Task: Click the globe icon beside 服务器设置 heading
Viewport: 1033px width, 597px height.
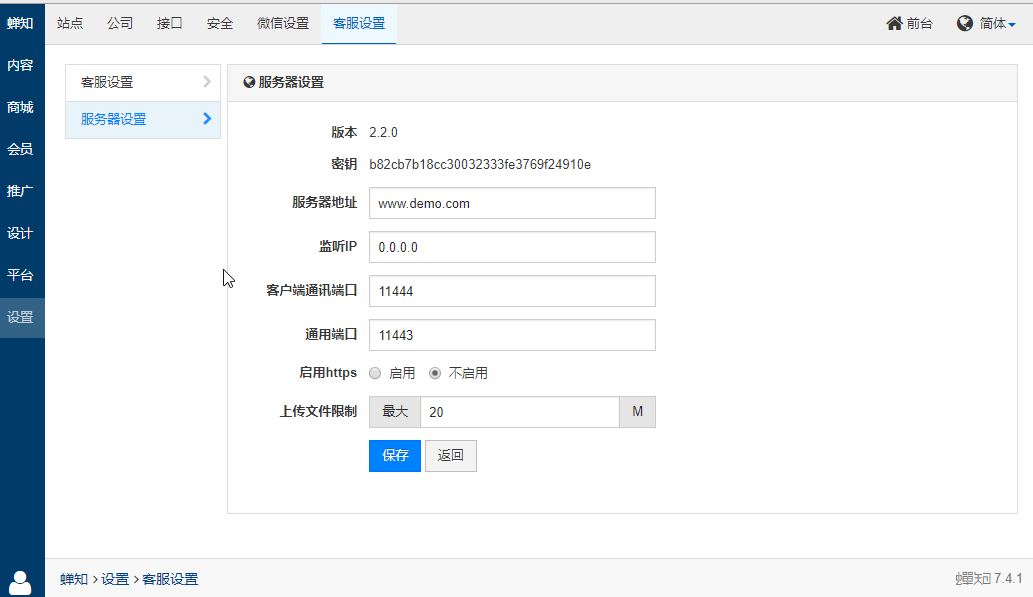Action: [249, 82]
